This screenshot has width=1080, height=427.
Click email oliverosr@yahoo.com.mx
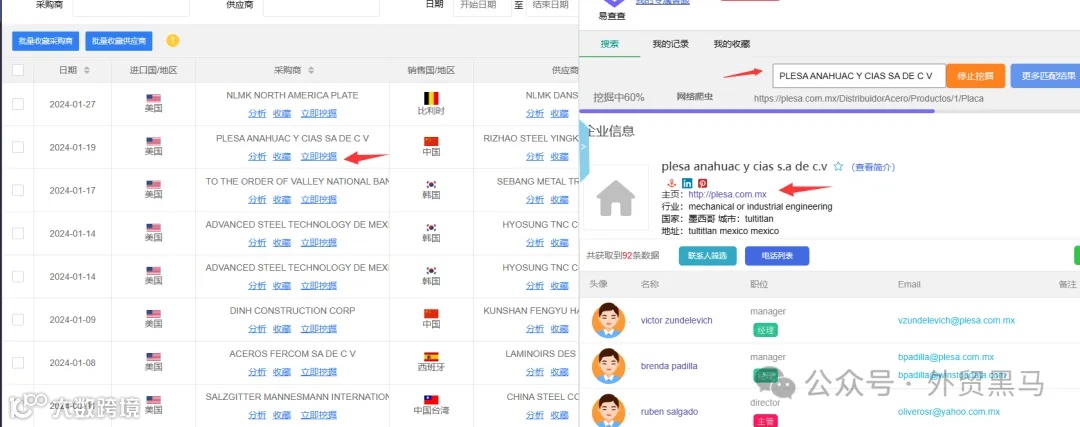[948, 411]
